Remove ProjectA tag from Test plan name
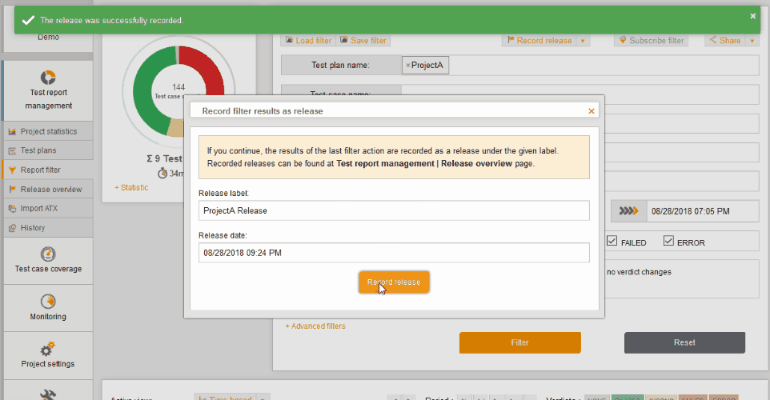Viewport: 770px width, 400px height. [408, 65]
